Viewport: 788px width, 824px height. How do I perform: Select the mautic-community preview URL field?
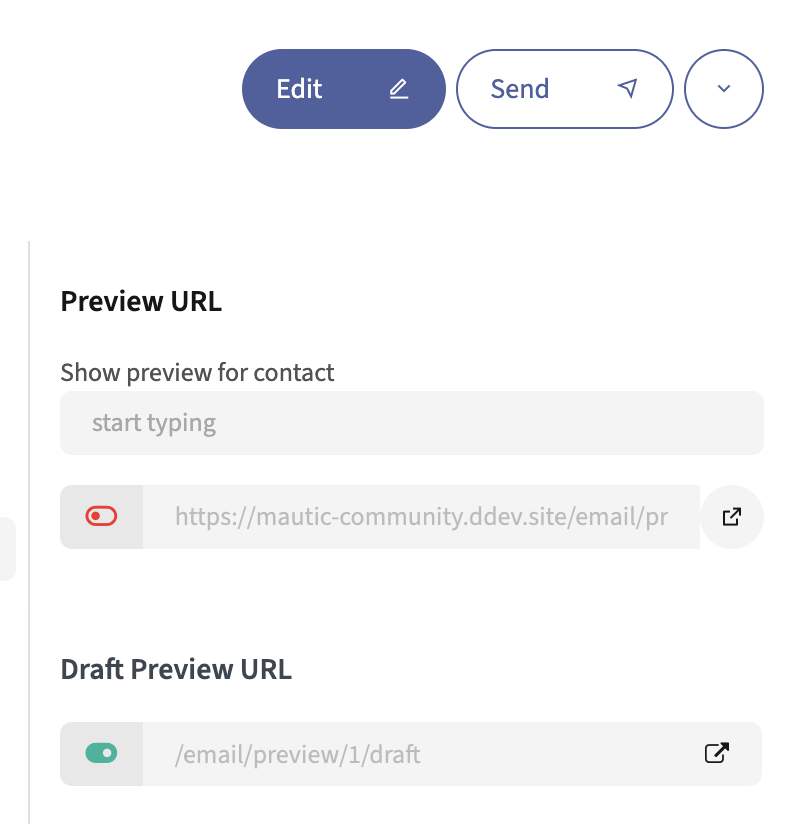[x=421, y=517]
